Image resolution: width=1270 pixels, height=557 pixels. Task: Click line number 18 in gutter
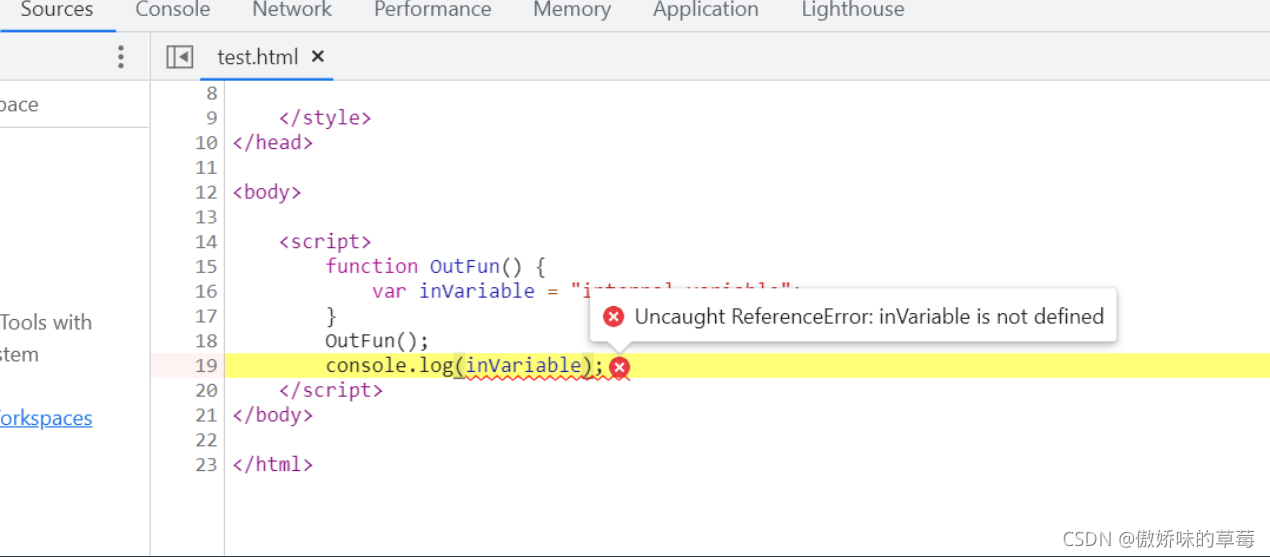pos(205,341)
